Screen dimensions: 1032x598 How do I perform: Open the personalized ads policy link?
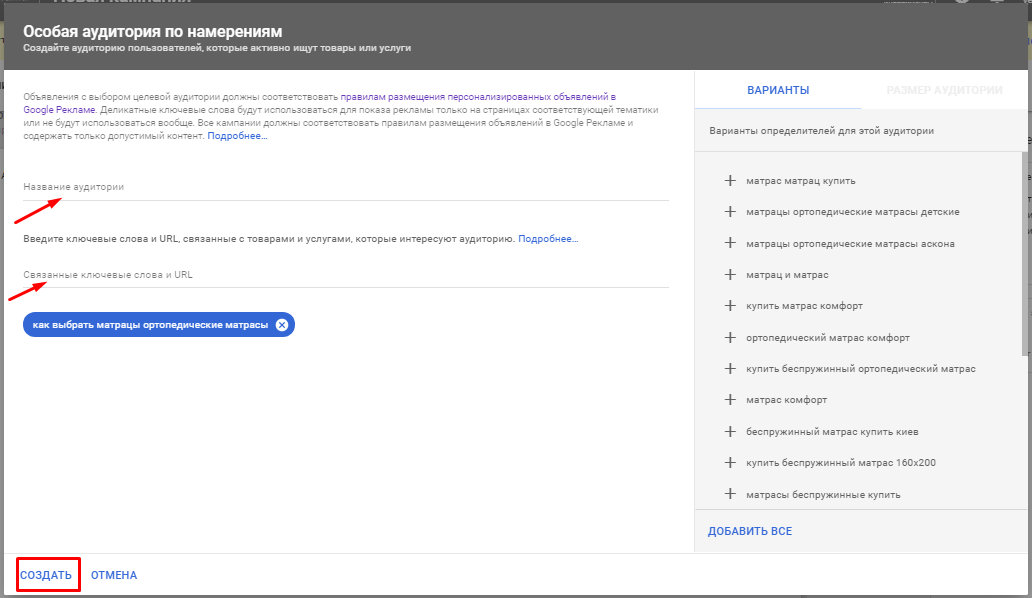477,97
